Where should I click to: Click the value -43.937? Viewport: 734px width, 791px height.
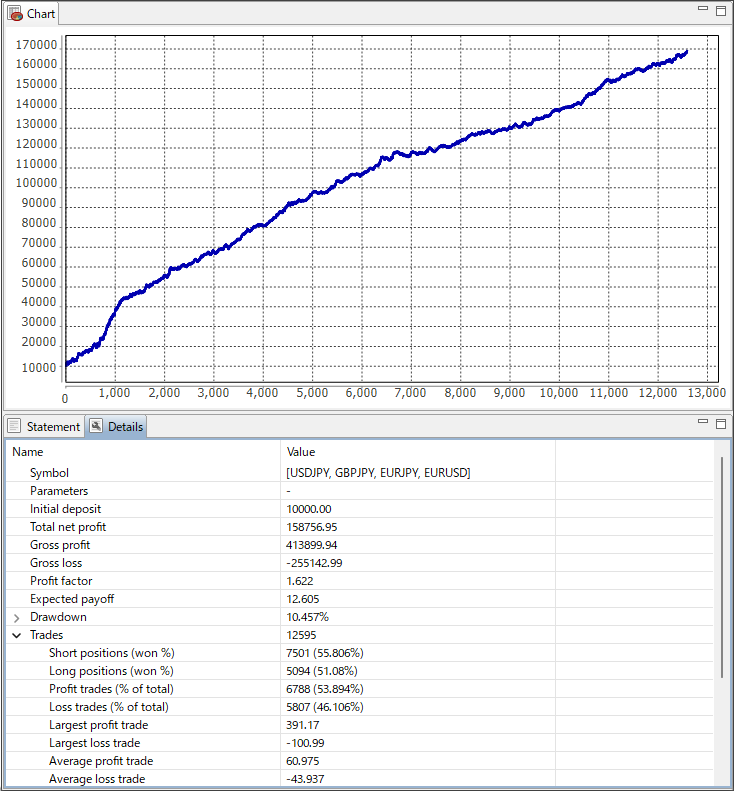pyautogui.click(x=305, y=779)
